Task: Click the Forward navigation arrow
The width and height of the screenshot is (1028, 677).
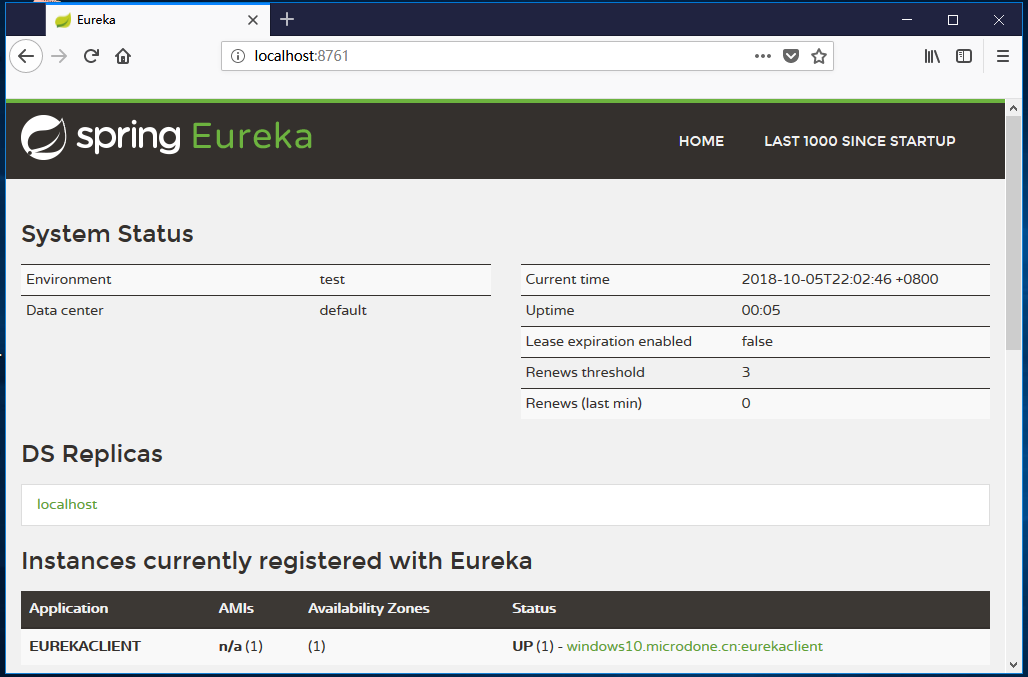Action: [x=59, y=56]
